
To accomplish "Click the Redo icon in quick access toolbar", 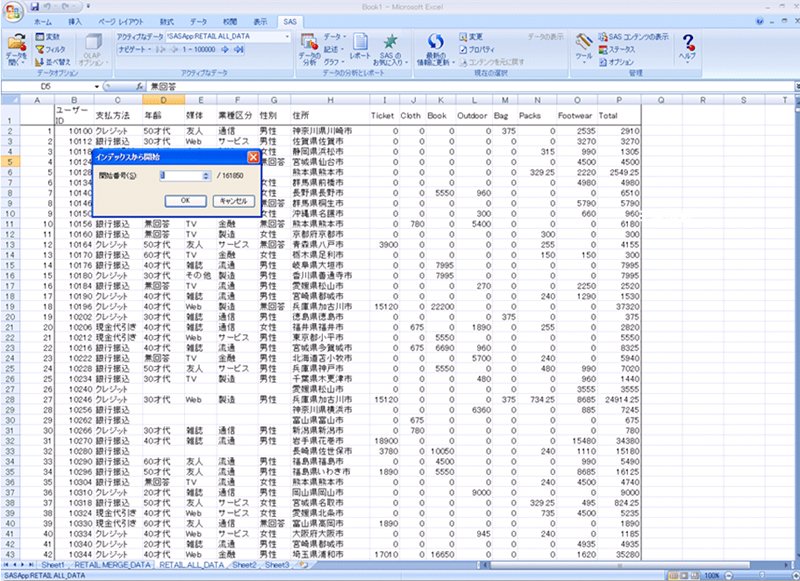I will pyautogui.click(x=66, y=7).
